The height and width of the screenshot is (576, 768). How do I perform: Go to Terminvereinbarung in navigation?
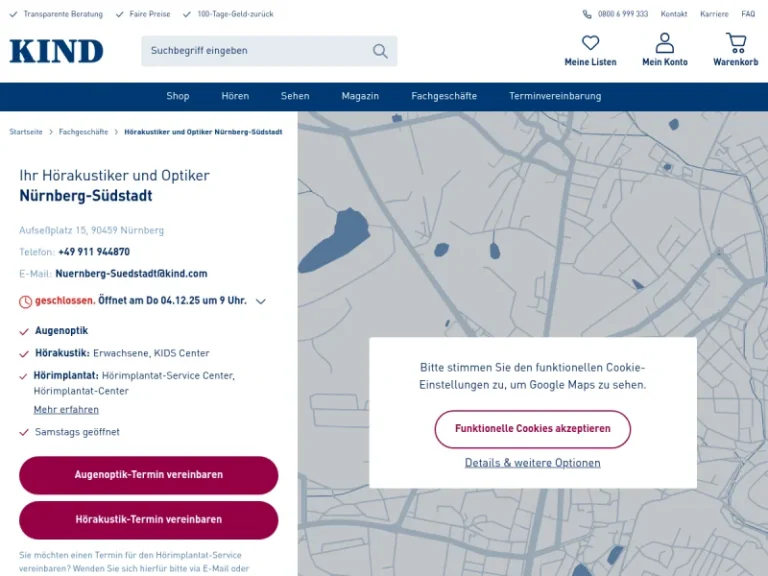click(x=555, y=96)
